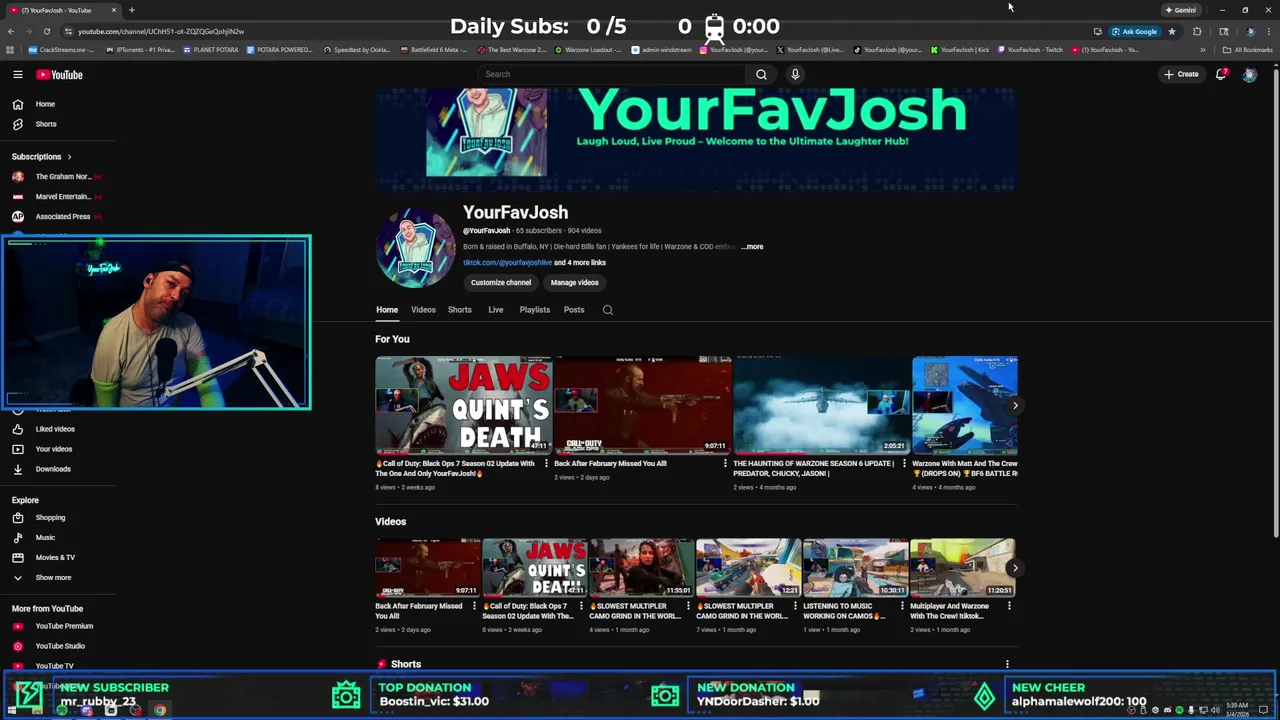Click the Customize channel button
The image size is (1280, 720).
tap(501, 283)
